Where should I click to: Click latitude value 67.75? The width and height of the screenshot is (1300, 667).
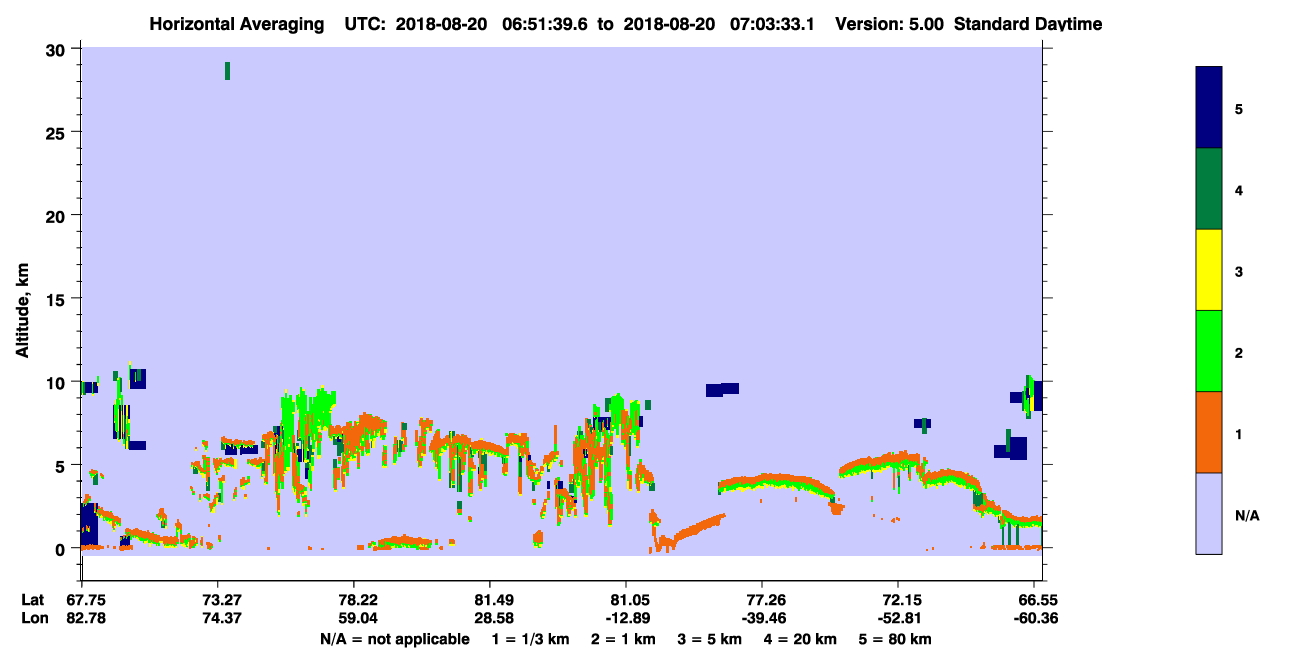point(88,600)
